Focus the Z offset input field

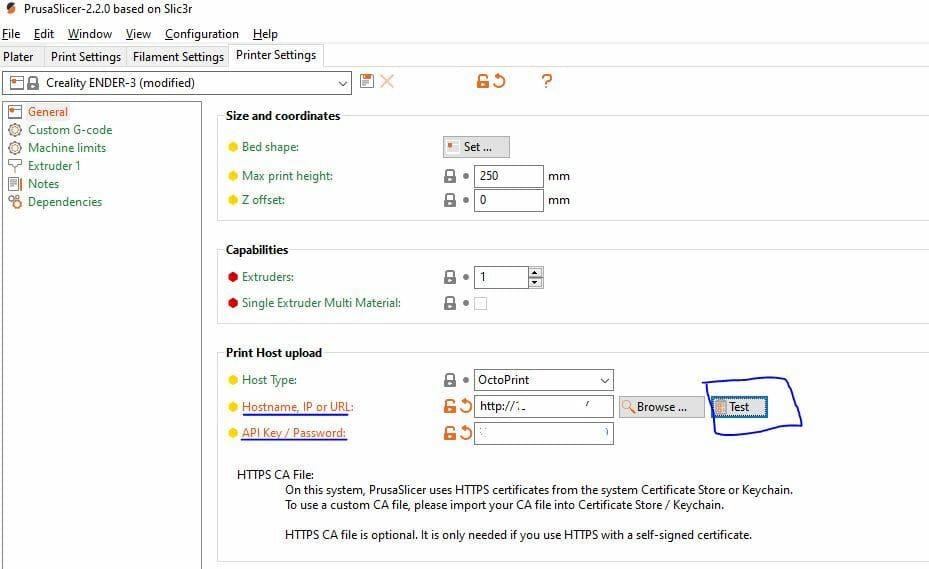508,200
